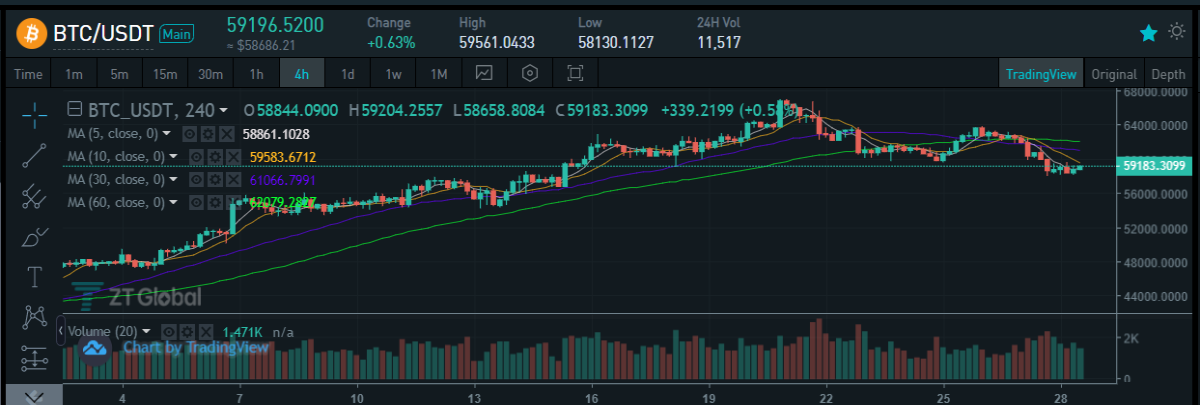
Task: Open the Chart by TradingView link
Action: (x=195, y=348)
